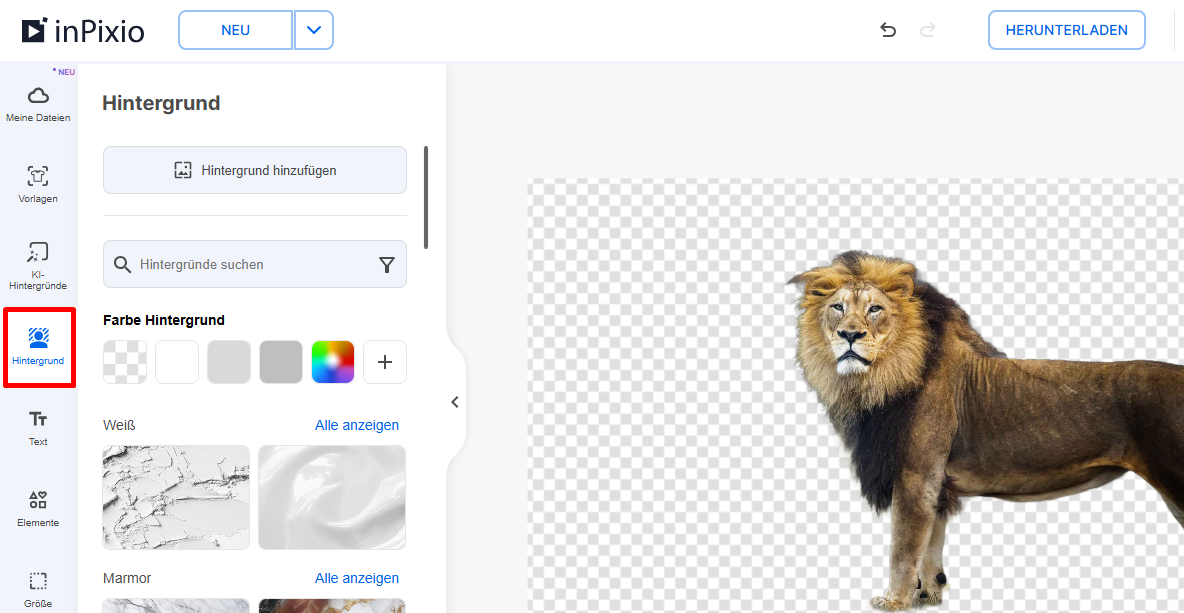Show all Marmor backgrounds
1184x613 pixels.
click(357, 578)
